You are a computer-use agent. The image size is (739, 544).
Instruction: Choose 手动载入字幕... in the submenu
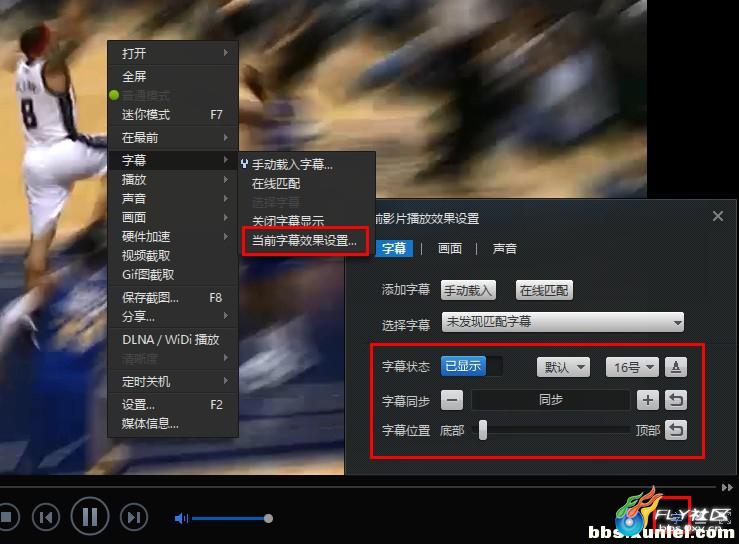coord(306,165)
